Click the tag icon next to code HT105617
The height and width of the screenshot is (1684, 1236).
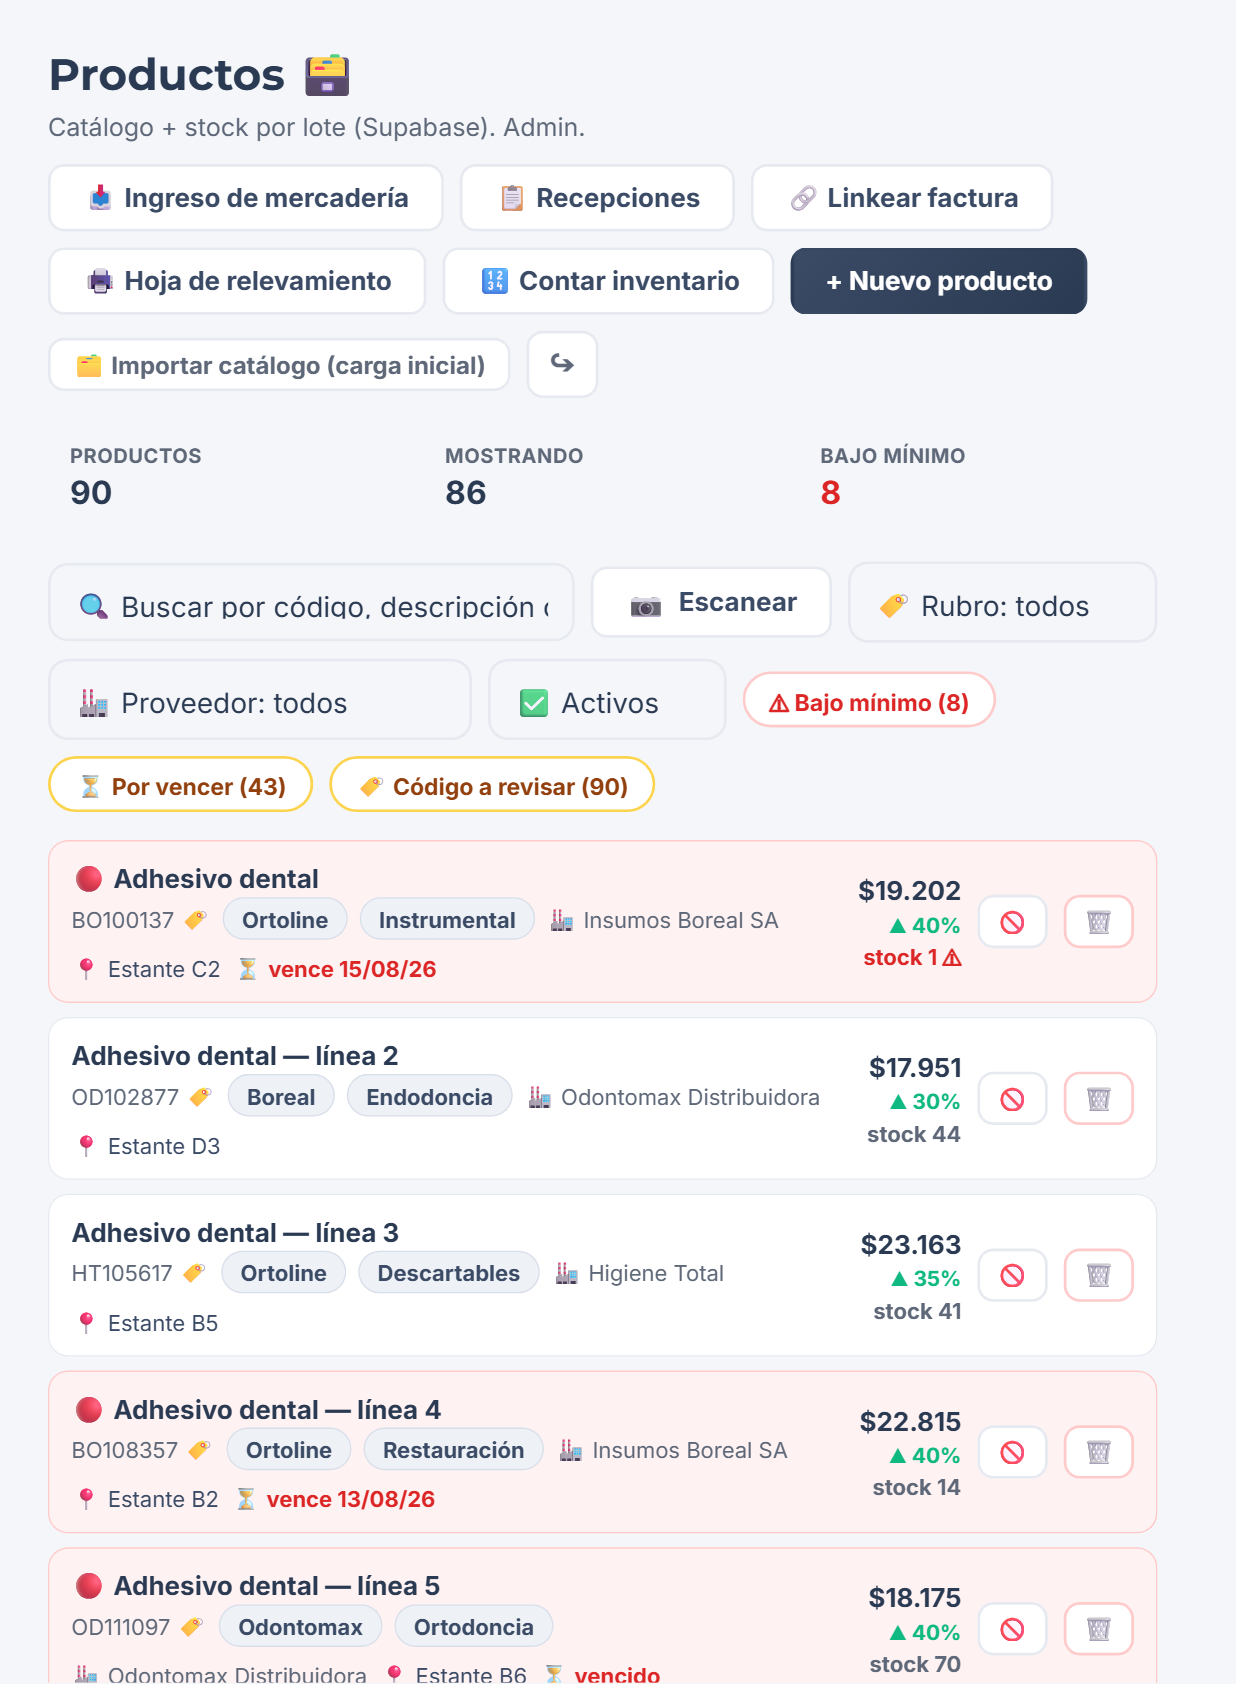pyautogui.click(x=195, y=1273)
